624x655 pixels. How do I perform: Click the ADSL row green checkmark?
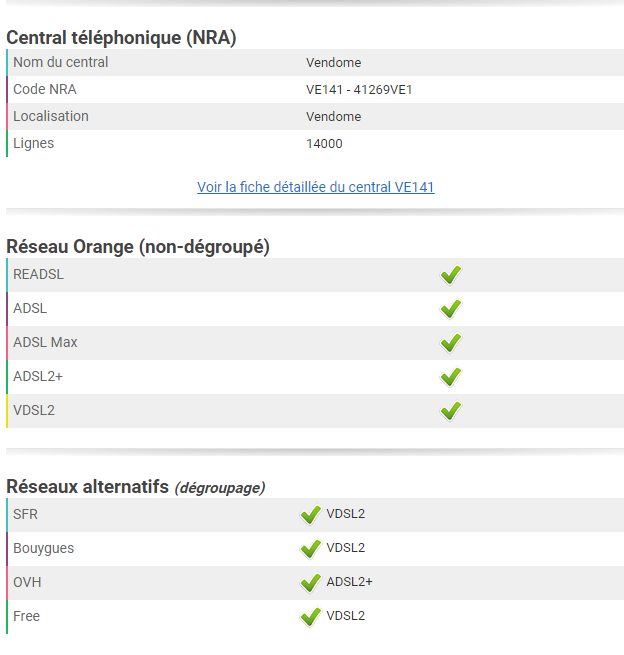(451, 309)
